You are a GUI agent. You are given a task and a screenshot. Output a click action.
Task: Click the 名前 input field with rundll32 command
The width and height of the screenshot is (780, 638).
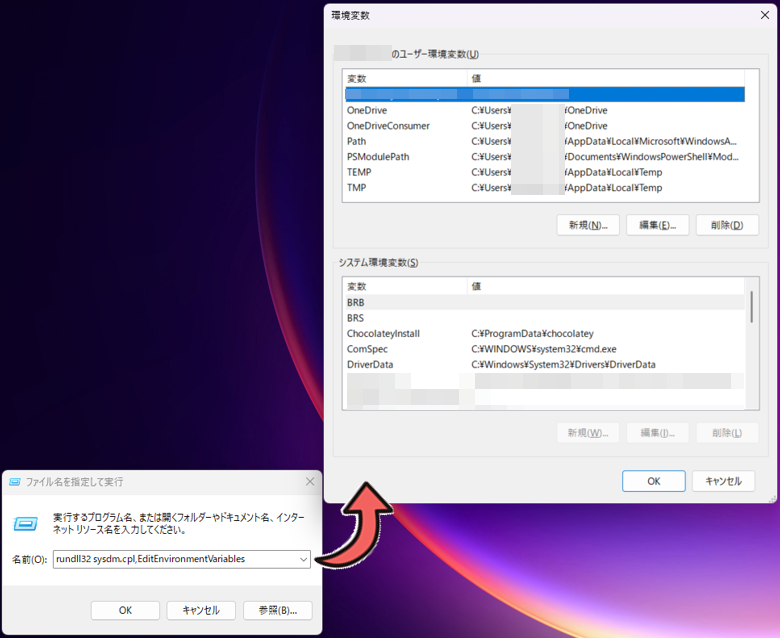tap(182, 559)
